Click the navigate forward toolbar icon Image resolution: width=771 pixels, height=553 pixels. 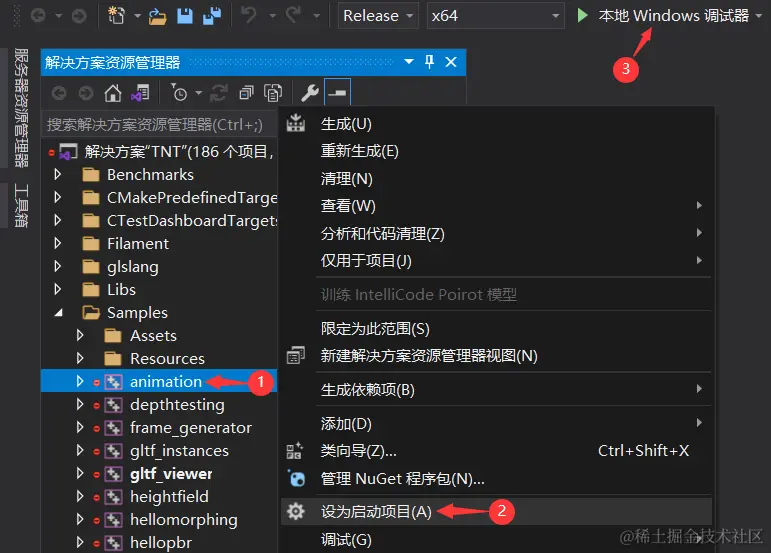[79, 16]
